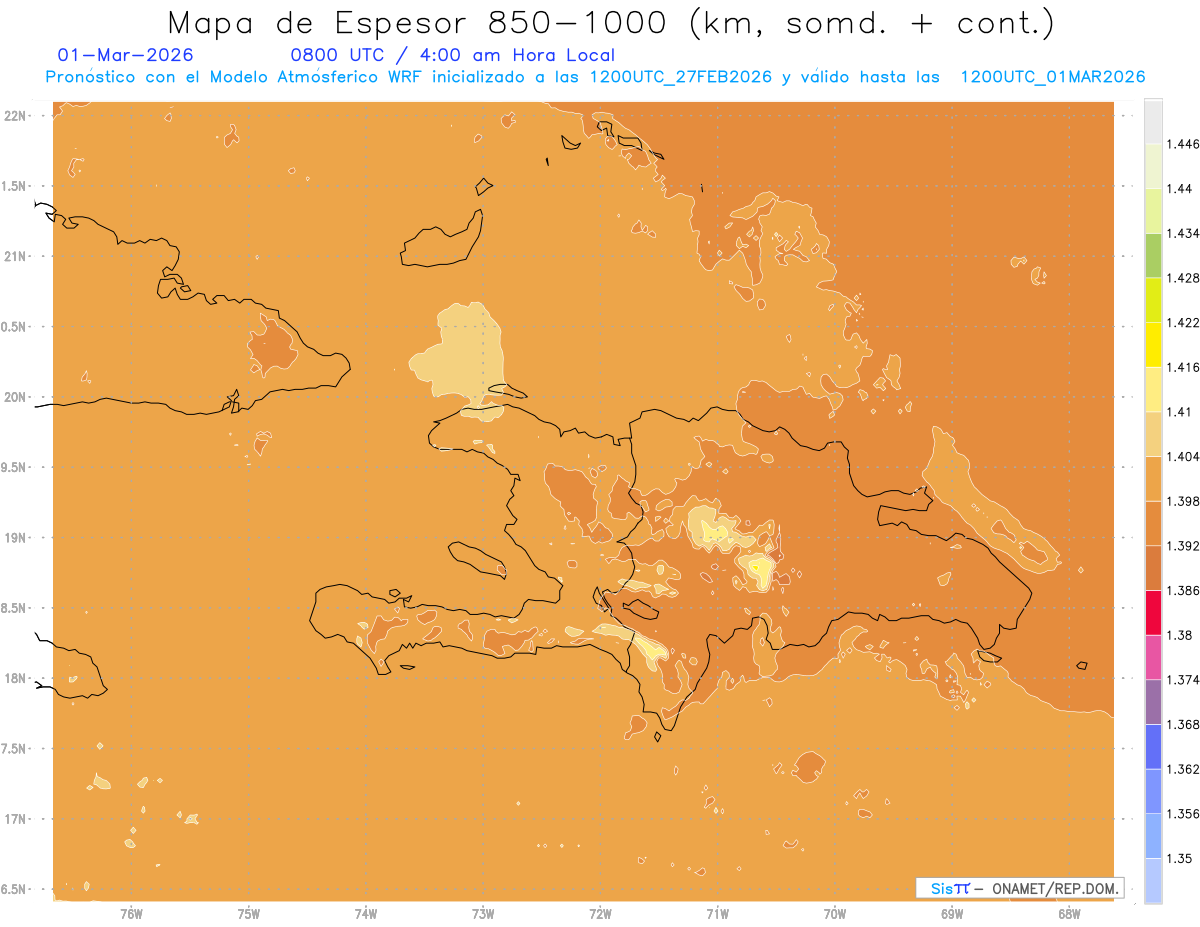
Task: Click the pink legend band above 1.374
Action: click(1153, 657)
